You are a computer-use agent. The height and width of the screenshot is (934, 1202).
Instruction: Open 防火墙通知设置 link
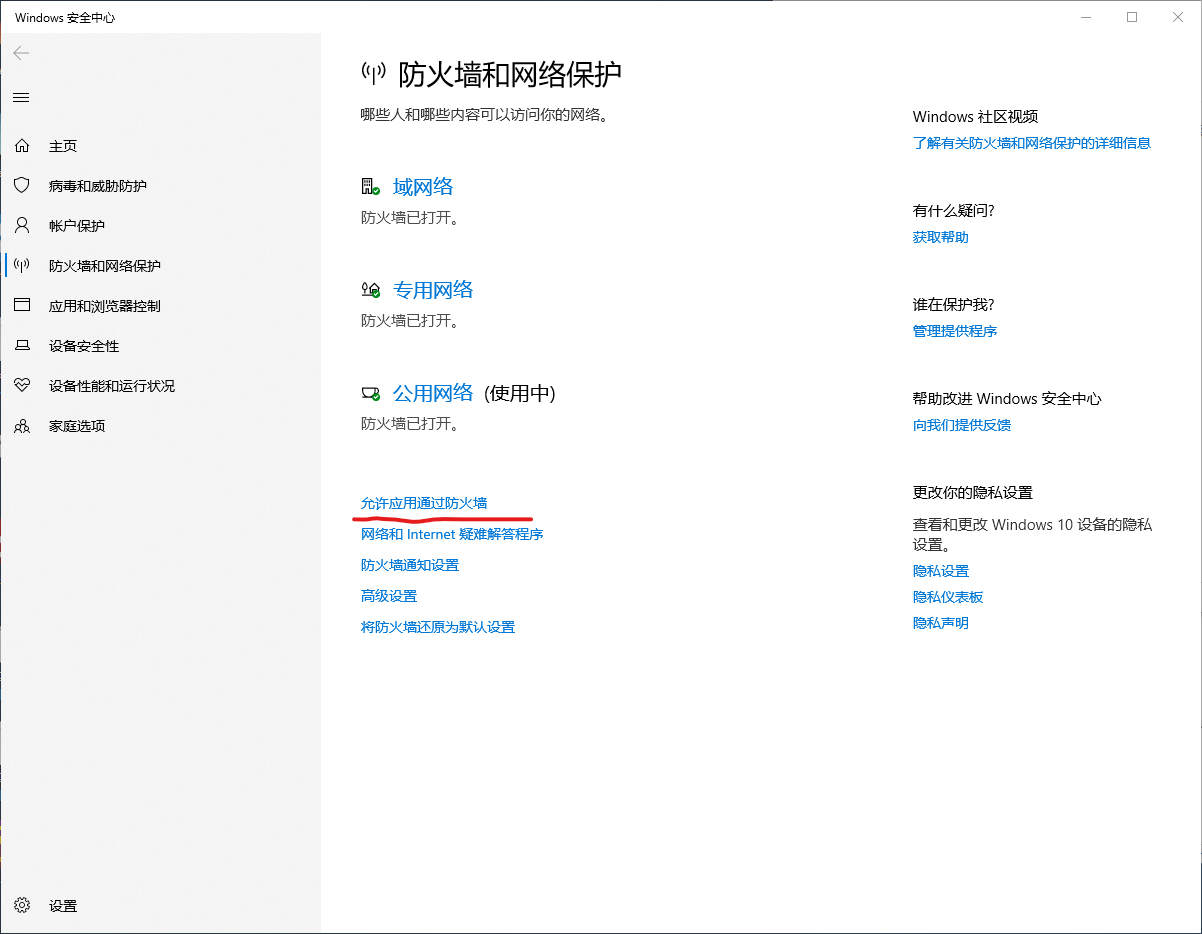pyautogui.click(x=410, y=565)
